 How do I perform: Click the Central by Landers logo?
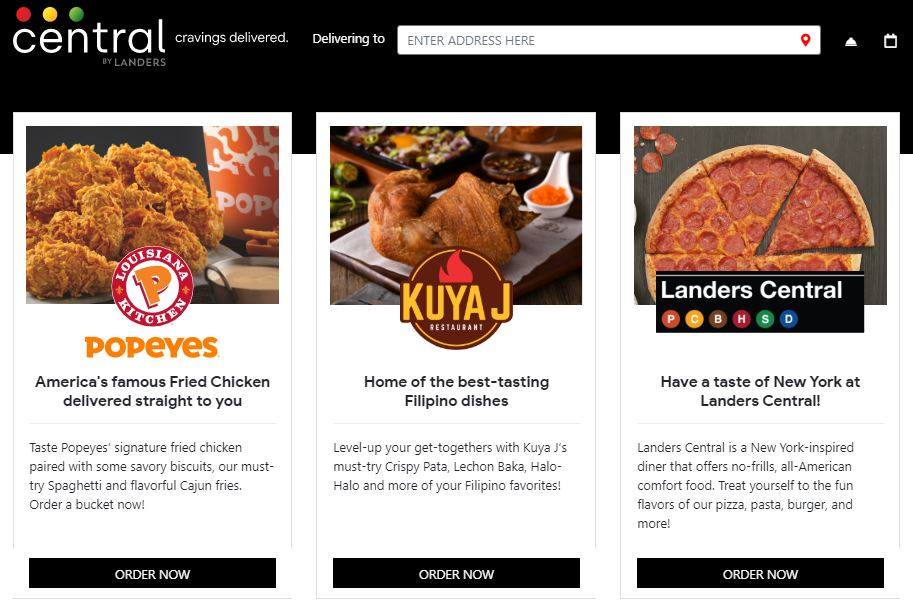pos(89,37)
